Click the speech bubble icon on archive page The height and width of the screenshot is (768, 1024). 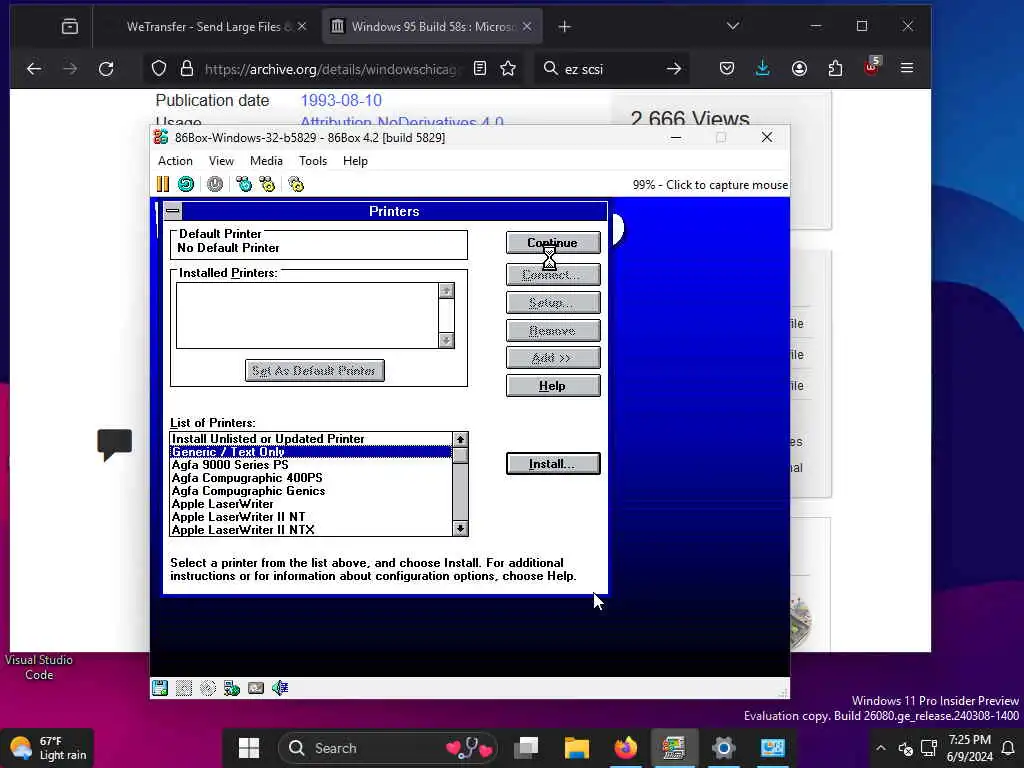(x=114, y=444)
